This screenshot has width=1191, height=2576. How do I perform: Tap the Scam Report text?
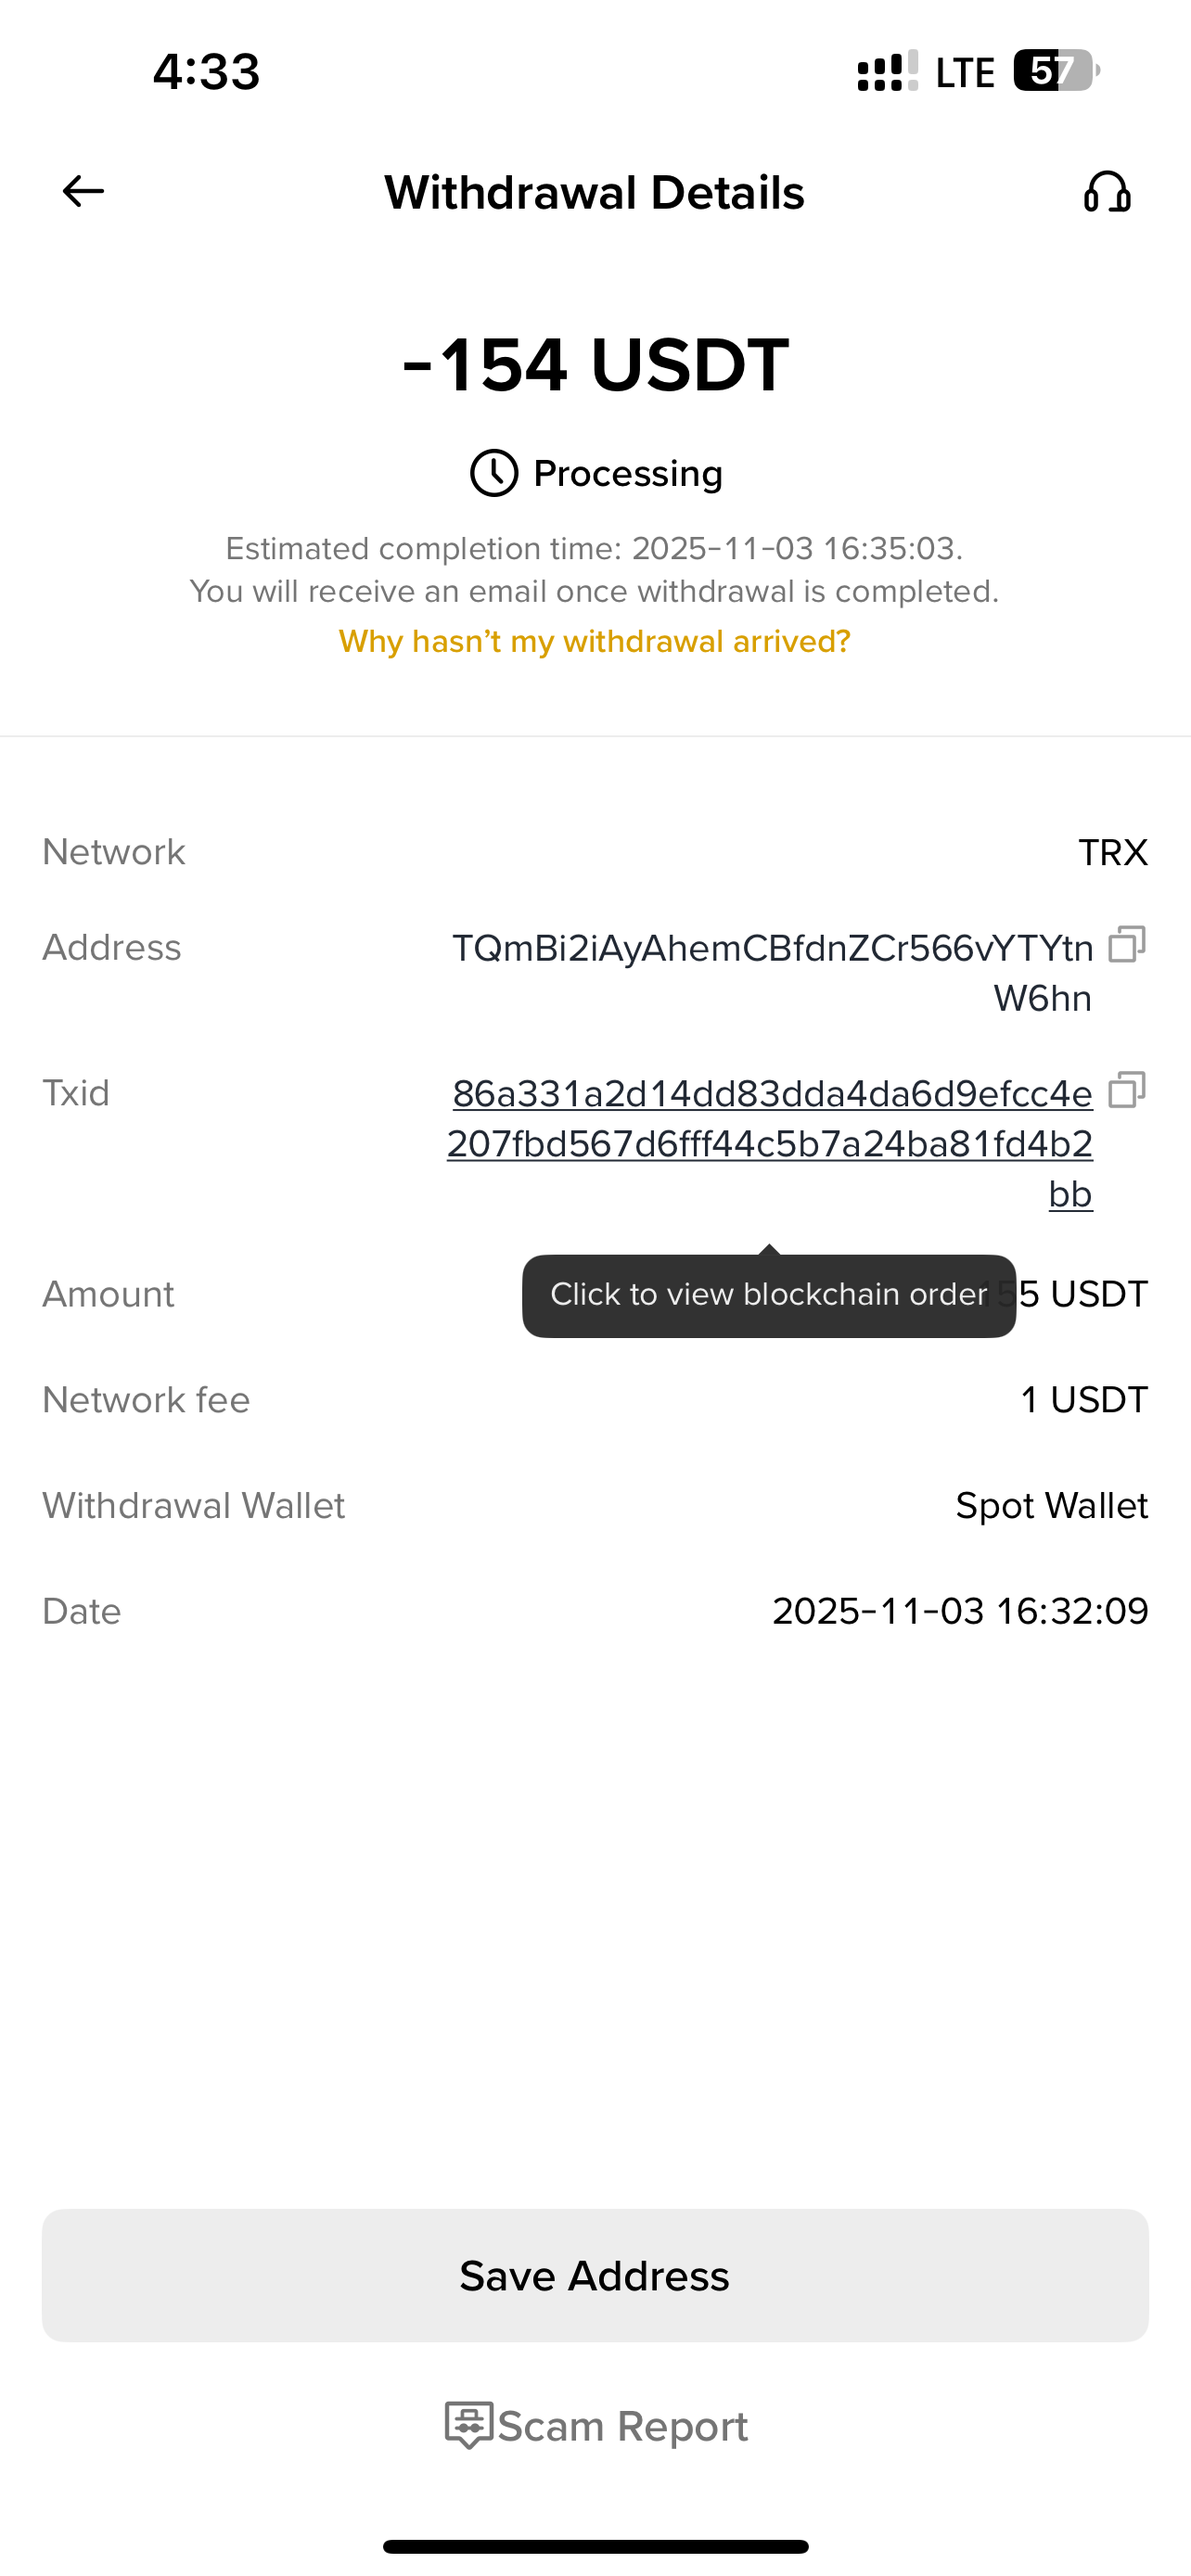[x=623, y=2426]
